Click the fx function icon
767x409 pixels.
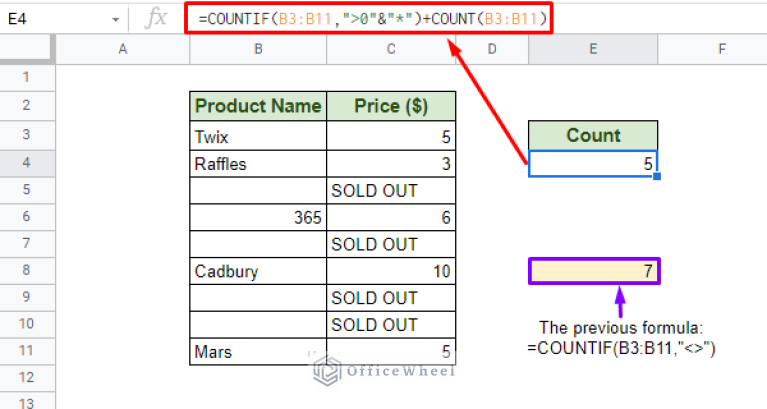tap(157, 19)
